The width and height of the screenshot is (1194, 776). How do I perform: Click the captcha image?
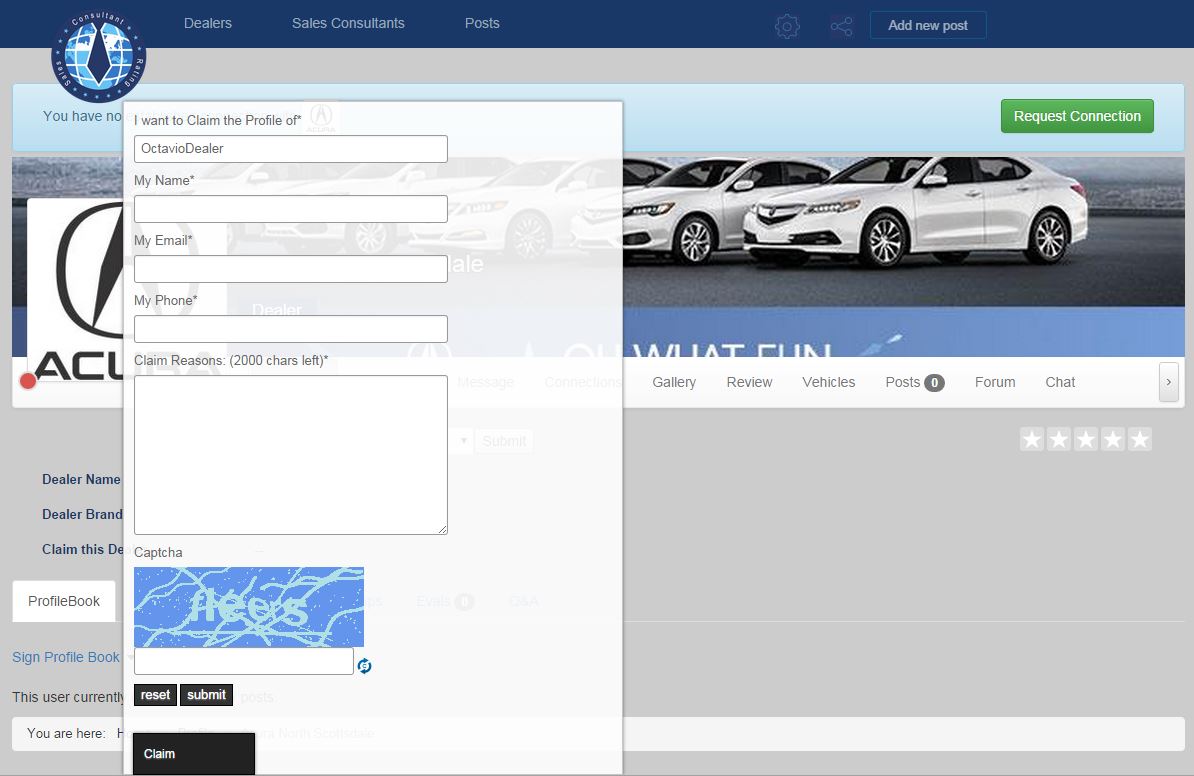tap(249, 607)
